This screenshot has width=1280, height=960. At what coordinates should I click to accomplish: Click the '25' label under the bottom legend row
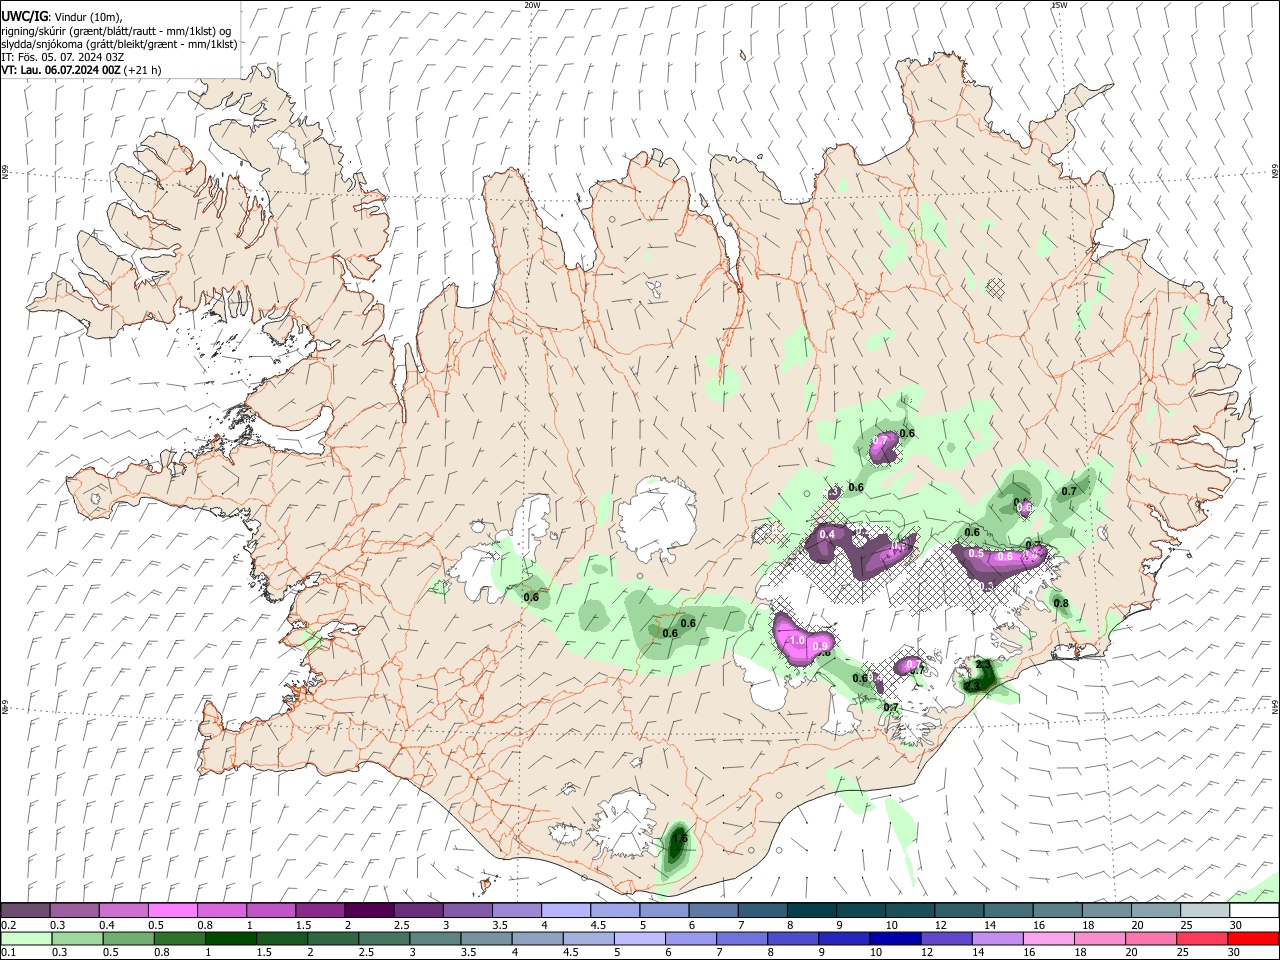point(1182,952)
